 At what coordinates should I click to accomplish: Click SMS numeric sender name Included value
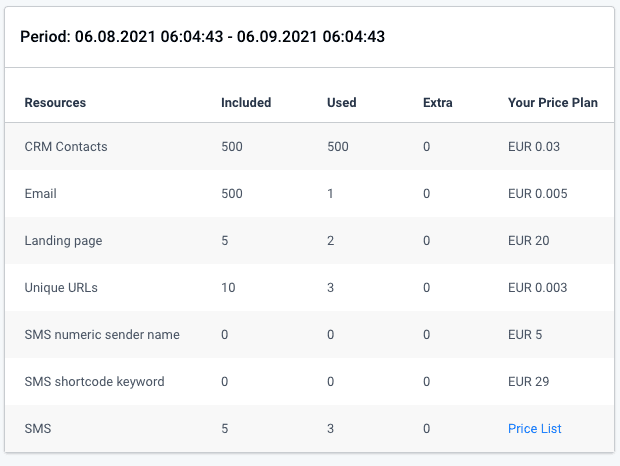(x=225, y=335)
